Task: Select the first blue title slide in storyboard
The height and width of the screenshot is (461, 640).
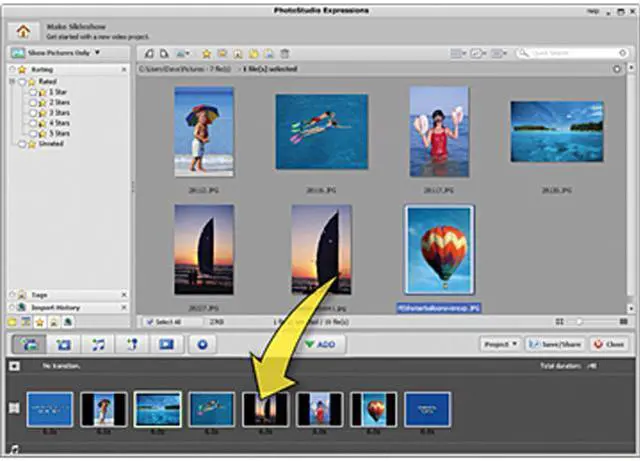Action: (x=50, y=410)
